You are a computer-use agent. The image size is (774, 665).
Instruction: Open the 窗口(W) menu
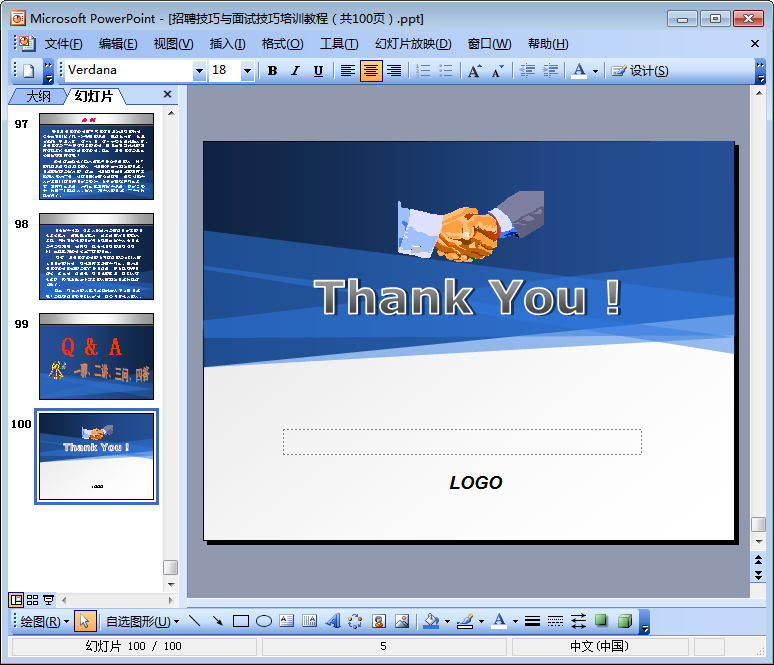pos(490,44)
